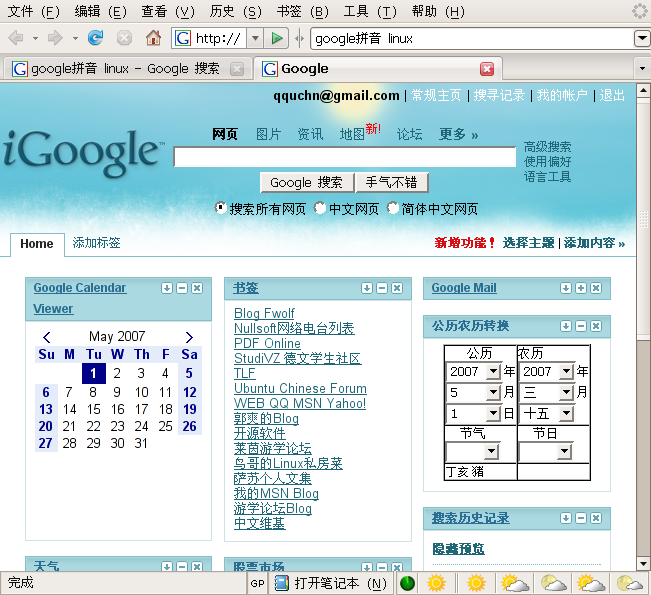Open the 节日 dropdown
This screenshot has height=595, width=651.
564,451
